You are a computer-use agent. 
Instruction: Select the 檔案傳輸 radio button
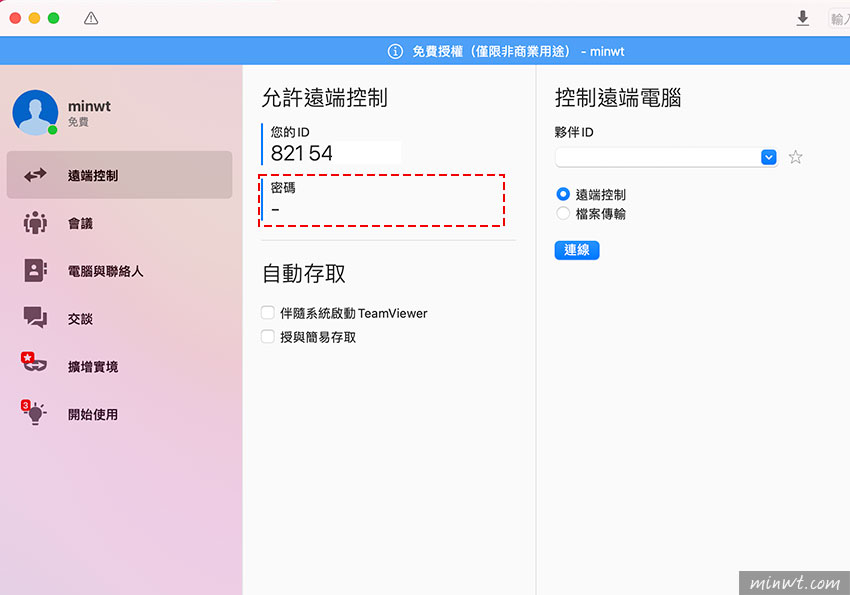563,214
